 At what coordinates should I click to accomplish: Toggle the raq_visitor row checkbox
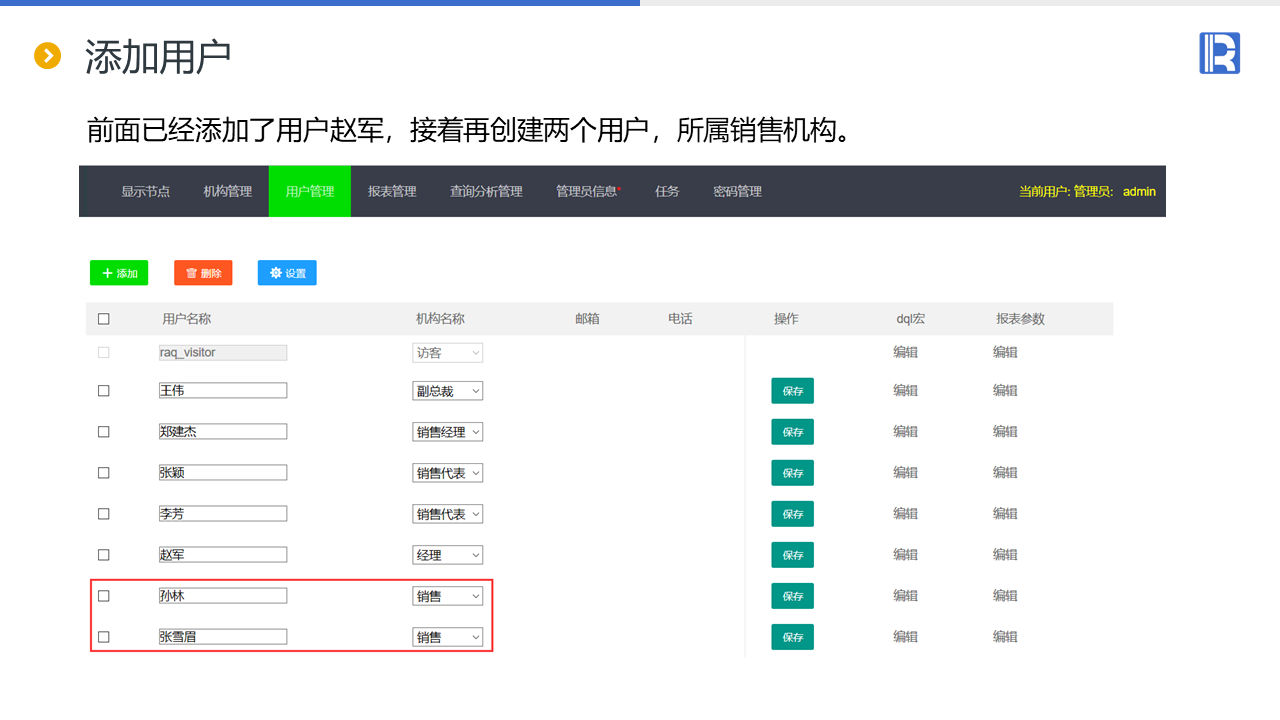tap(104, 353)
